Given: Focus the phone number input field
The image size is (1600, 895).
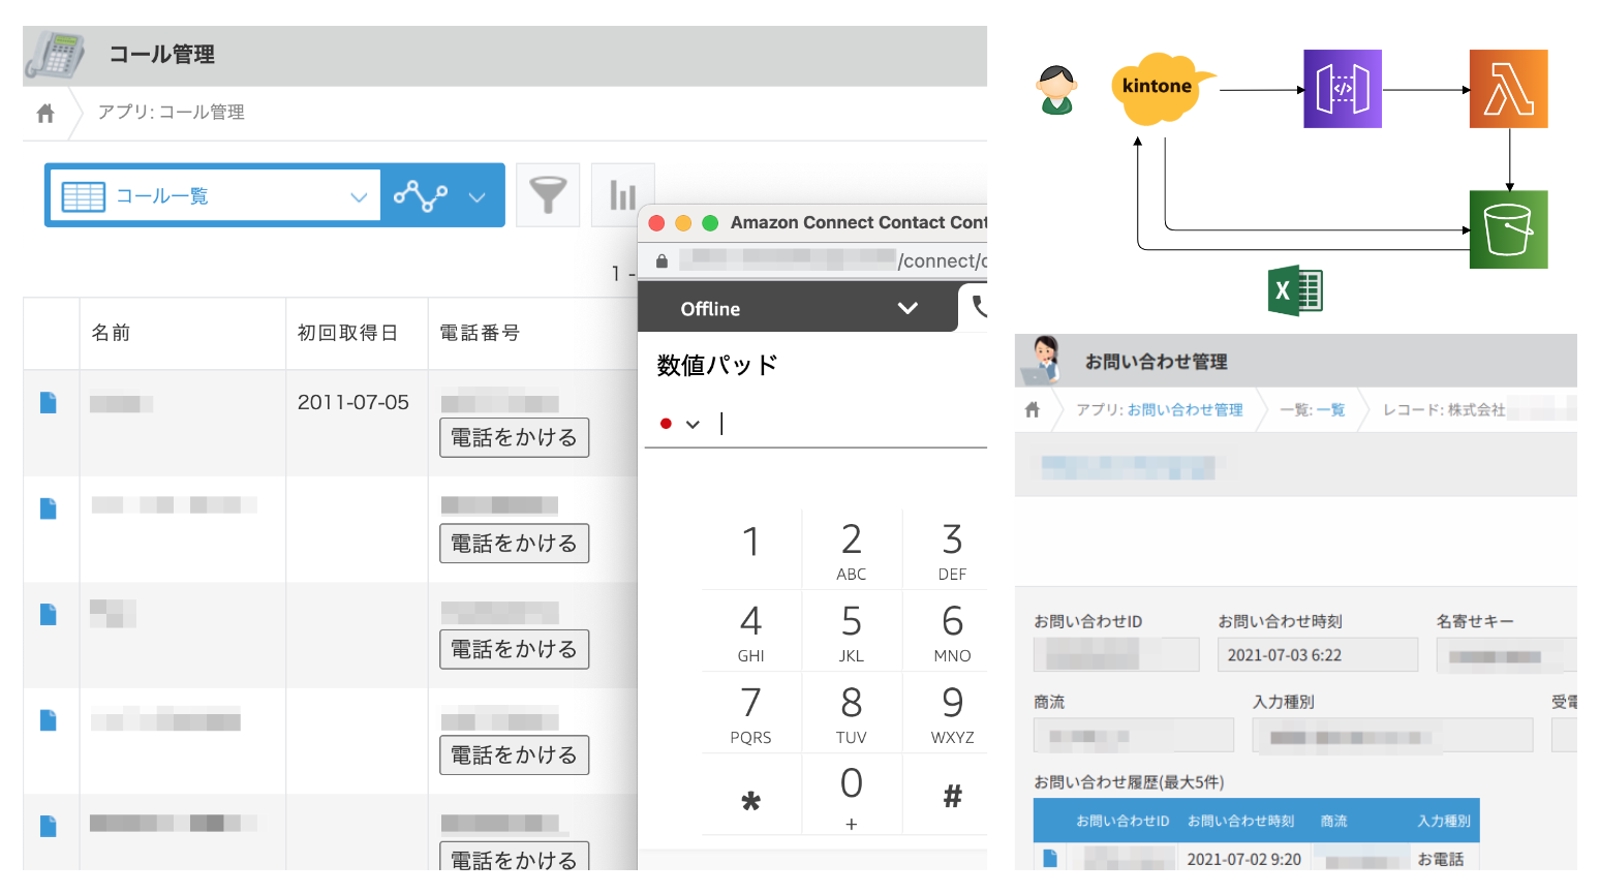Looking at the screenshot, I should 850,424.
